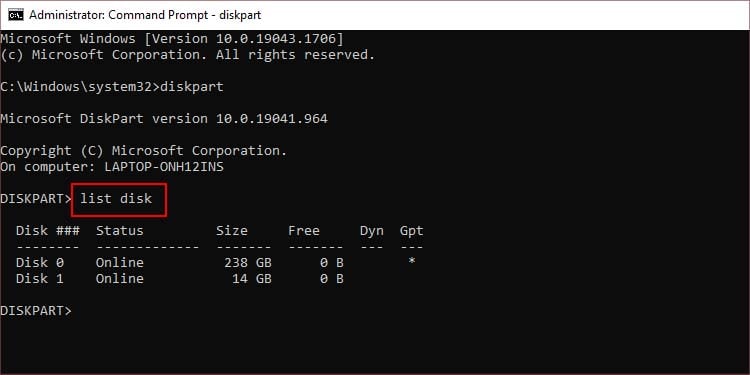Screen dimensions: 750x375
Task: Click the 238 GB size value
Action: 248,263
